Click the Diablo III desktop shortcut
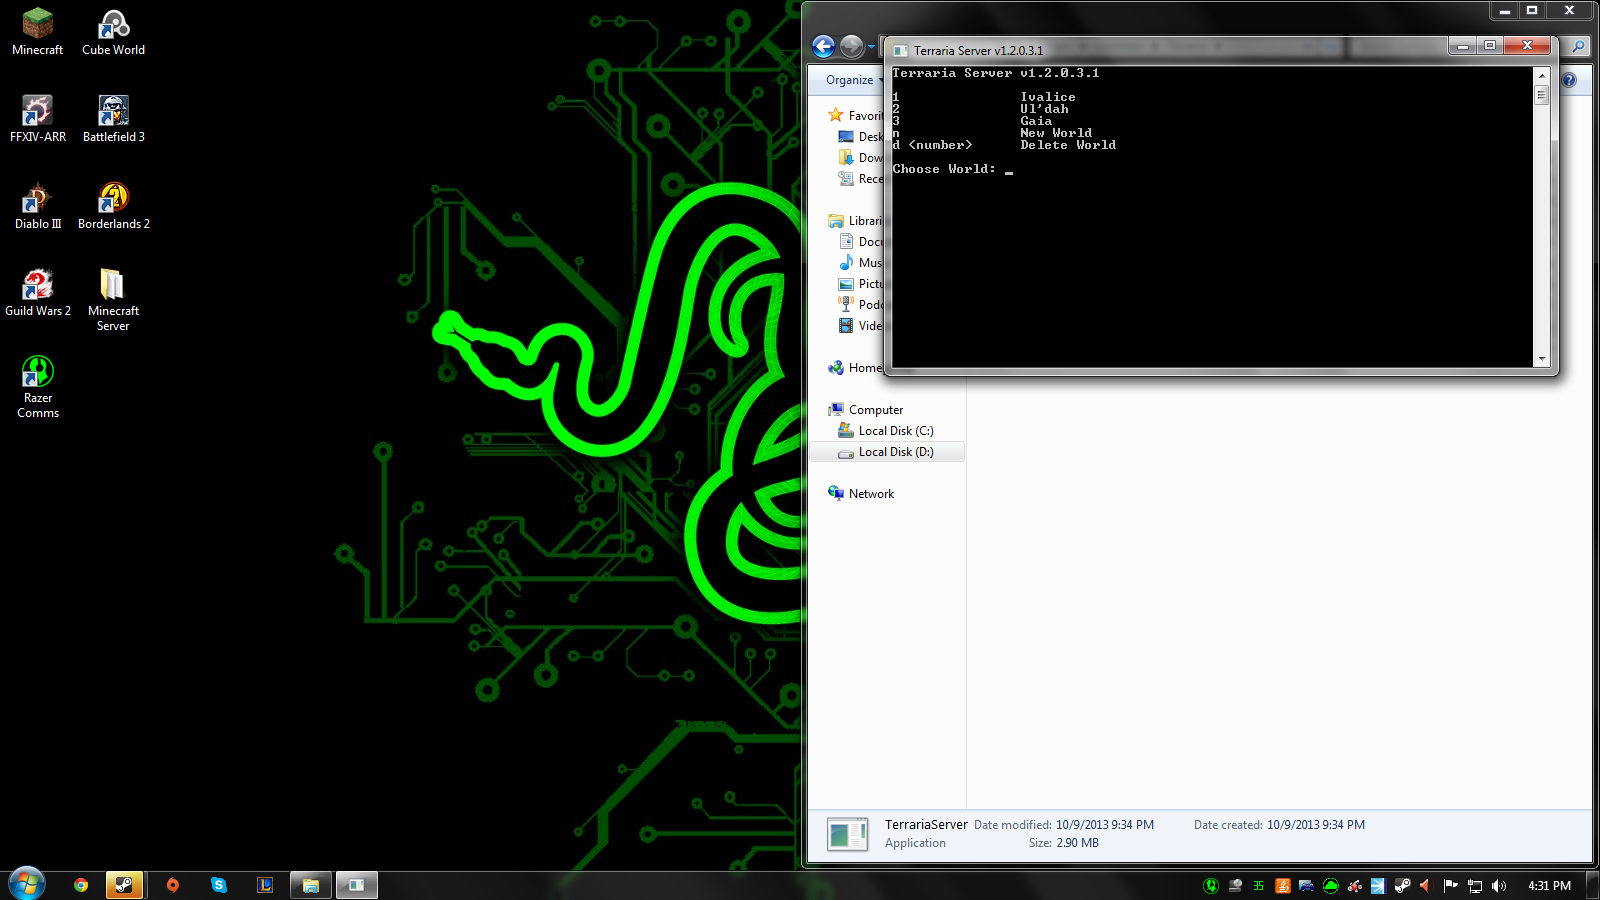 coord(38,206)
